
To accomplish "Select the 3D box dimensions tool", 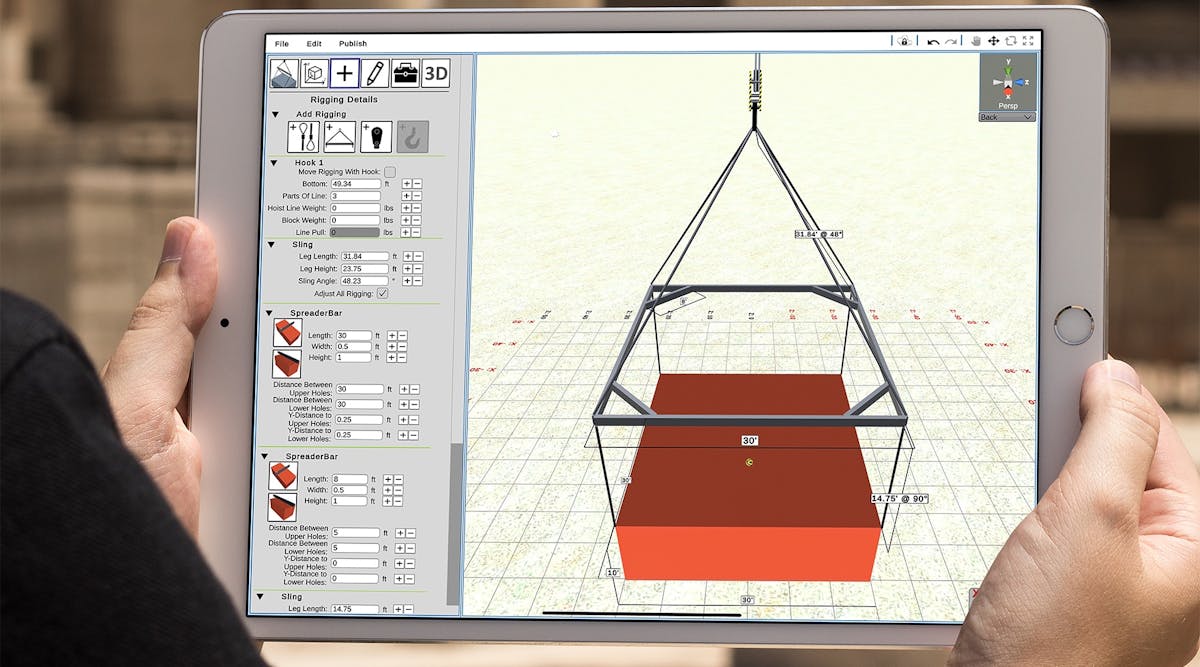I will (315, 73).
